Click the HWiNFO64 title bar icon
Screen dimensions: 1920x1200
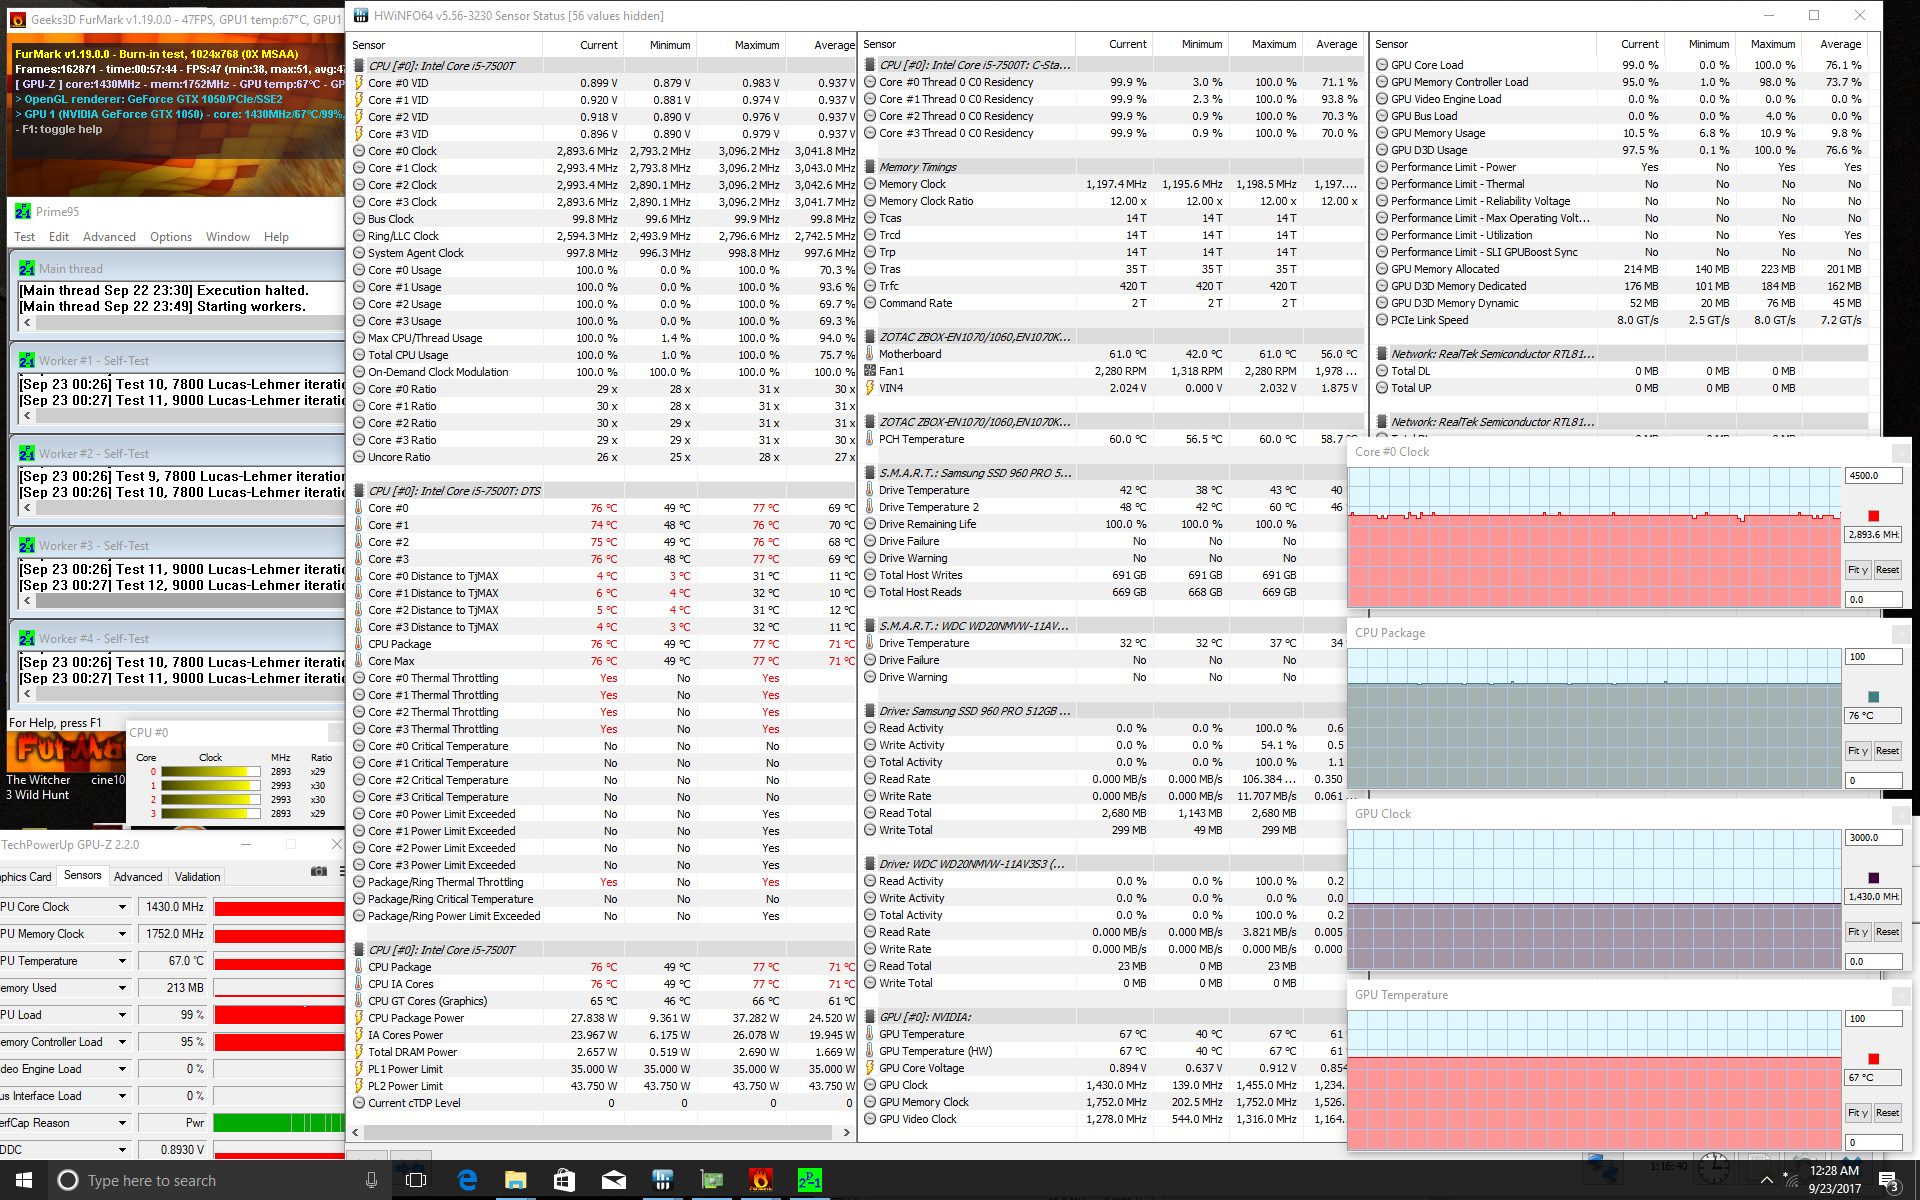360,15
